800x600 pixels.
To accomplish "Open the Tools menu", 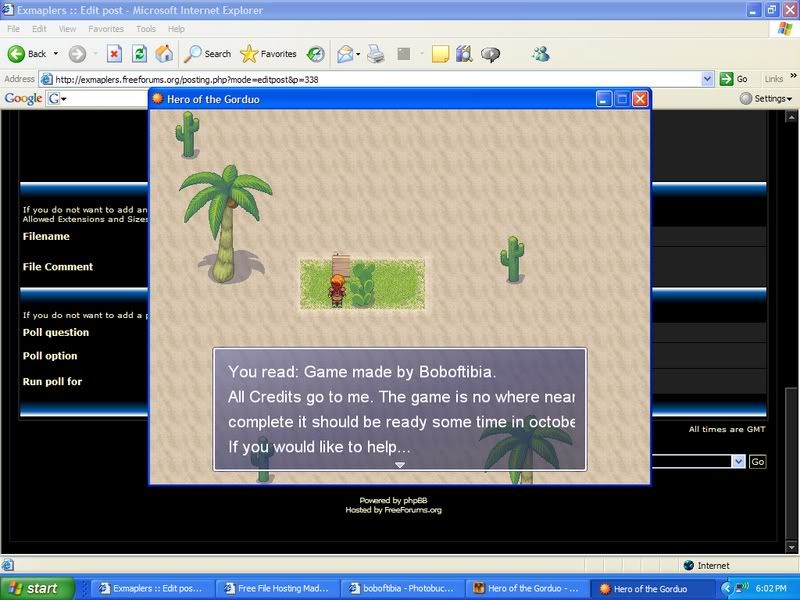I will 145,29.
